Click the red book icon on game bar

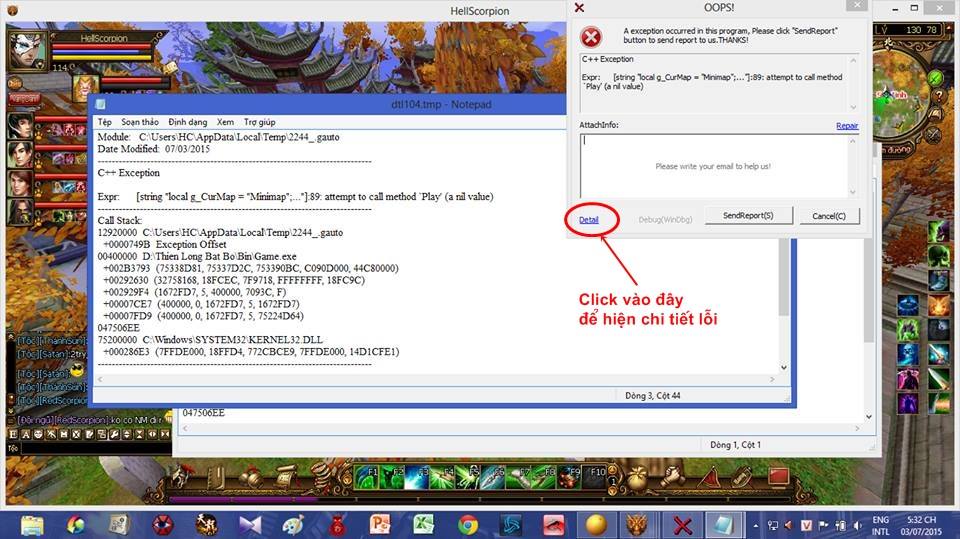click(x=778, y=476)
